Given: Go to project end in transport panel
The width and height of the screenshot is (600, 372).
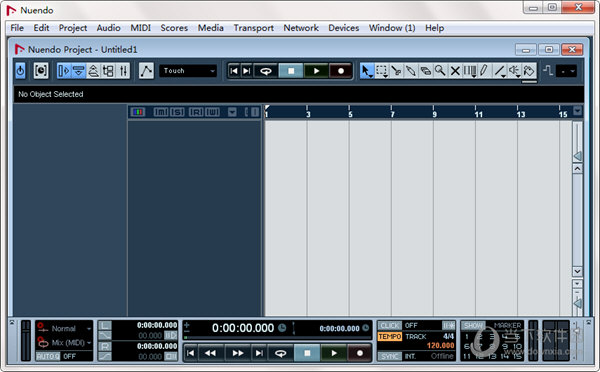Looking at the screenshot, I should (259, 353).
